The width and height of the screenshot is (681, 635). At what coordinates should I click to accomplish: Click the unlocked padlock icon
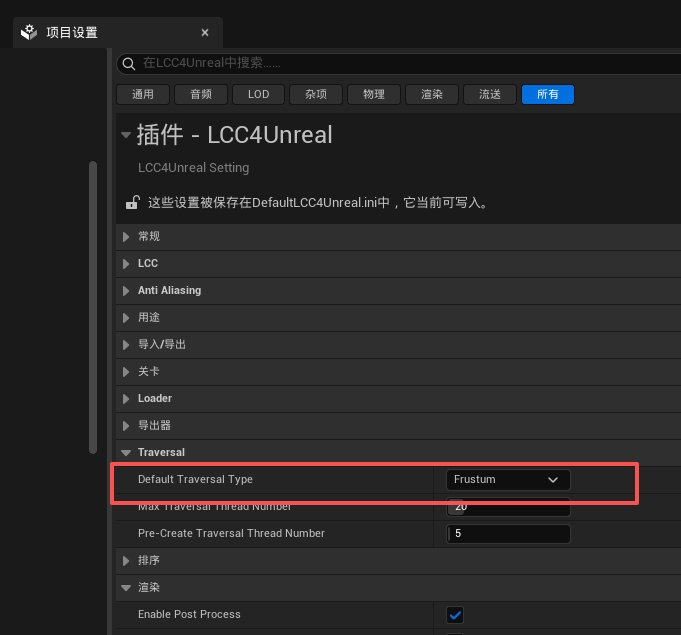point(133,202)
